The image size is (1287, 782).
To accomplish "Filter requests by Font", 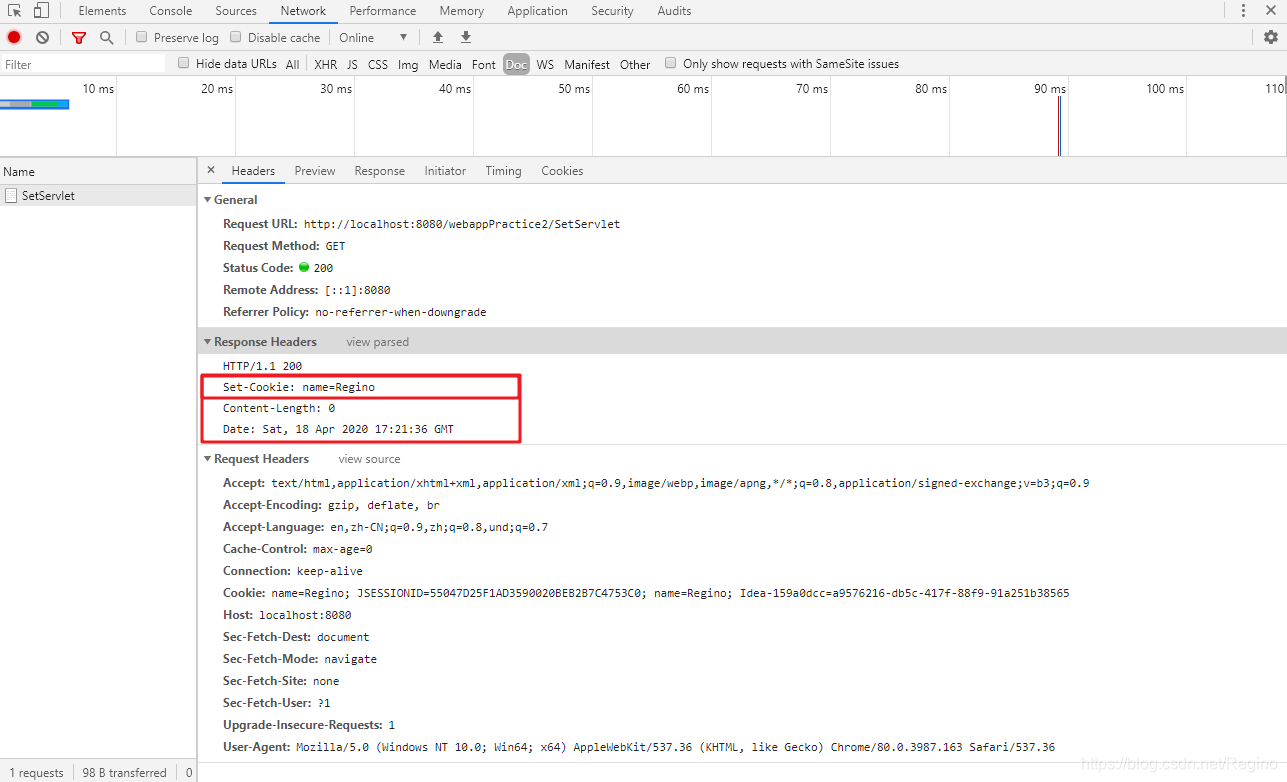I will coord(484,64).
